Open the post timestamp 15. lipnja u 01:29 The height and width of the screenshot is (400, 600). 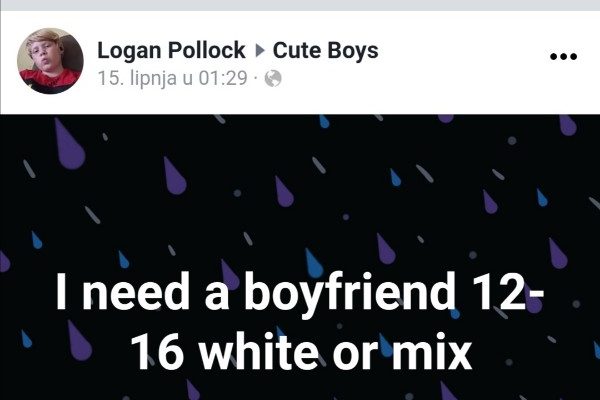click(173, 78)
